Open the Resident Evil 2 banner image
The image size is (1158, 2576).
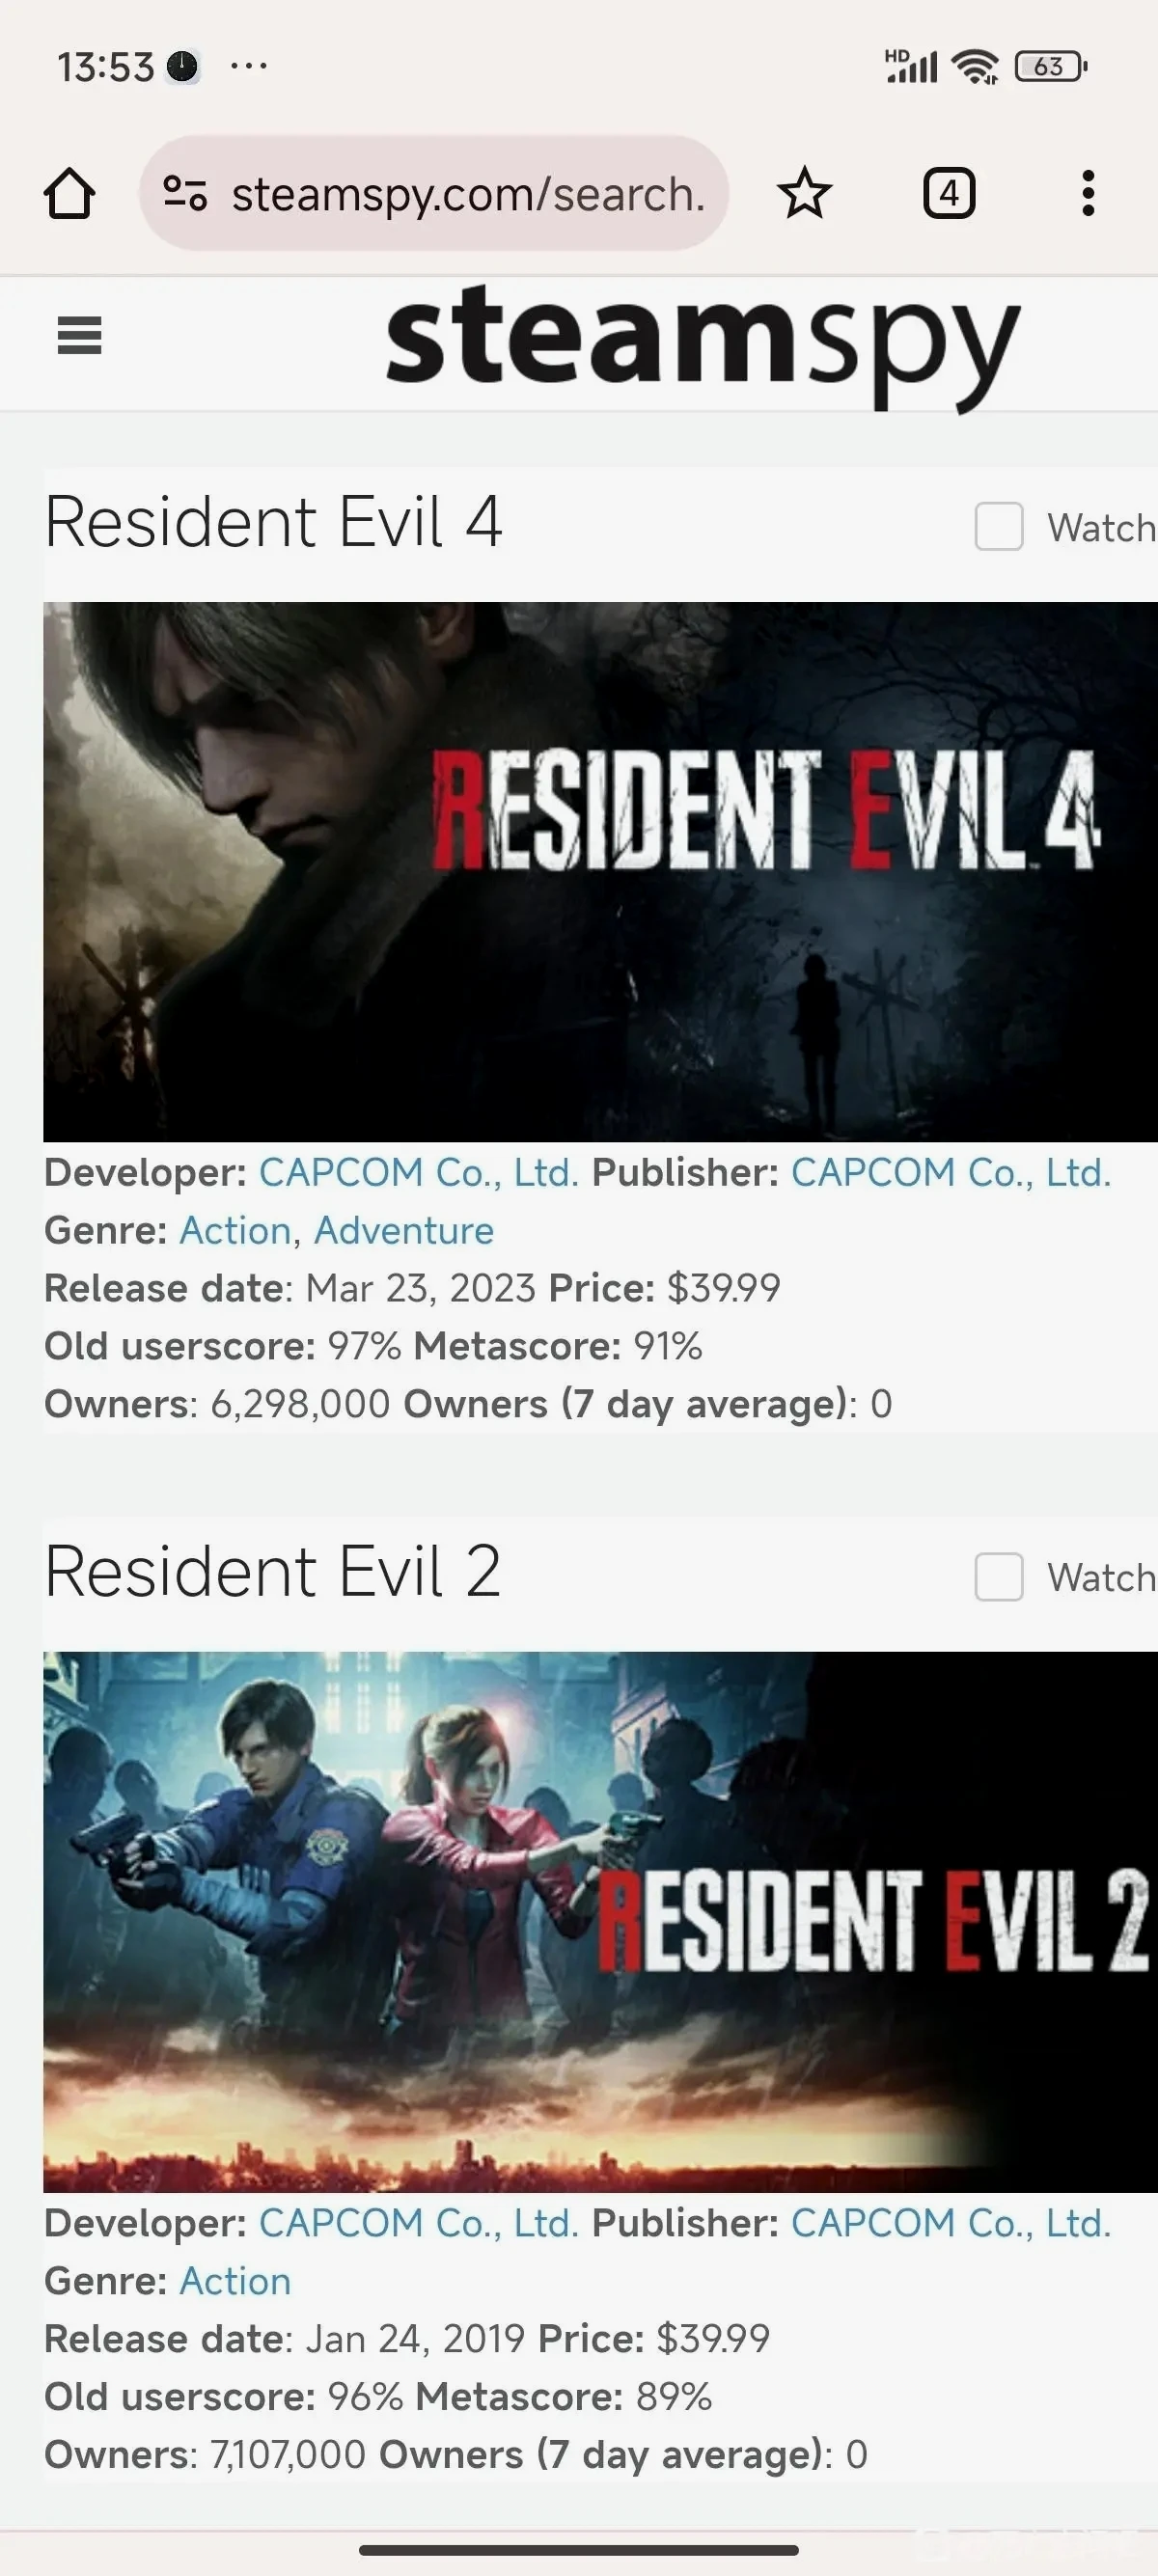[600, 1921]
